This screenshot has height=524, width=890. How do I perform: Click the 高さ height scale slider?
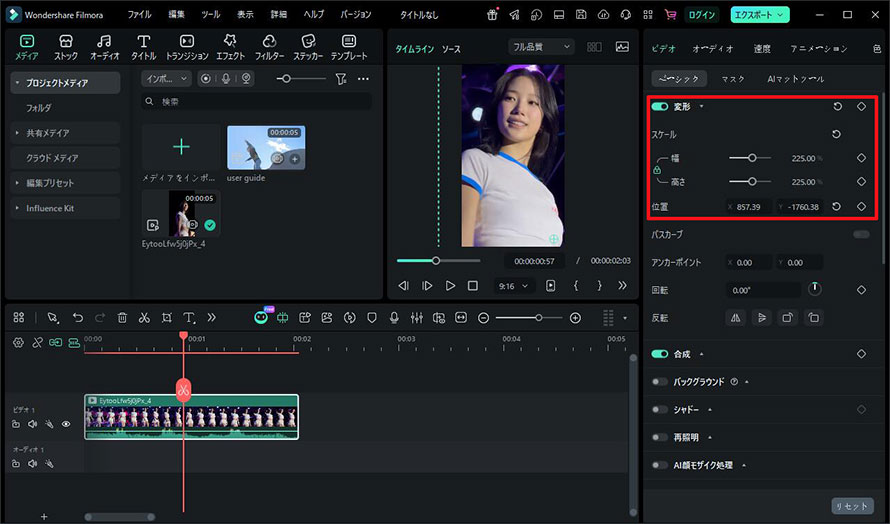(750, 182)
